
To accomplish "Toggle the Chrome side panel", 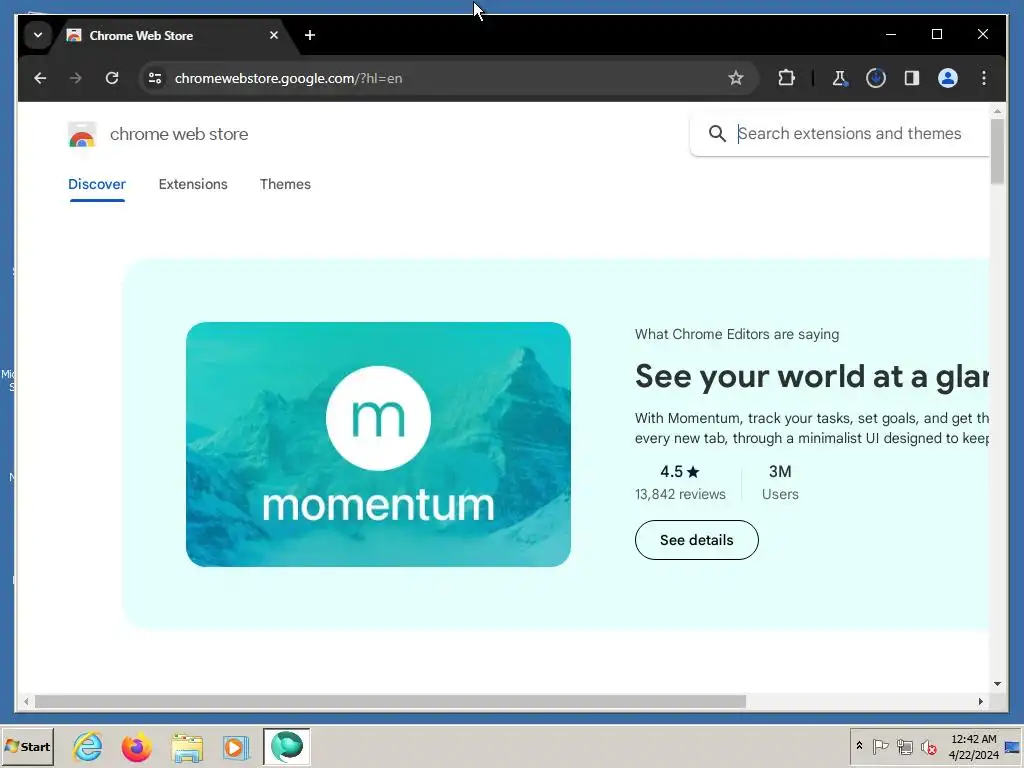I will pos(912,78).
